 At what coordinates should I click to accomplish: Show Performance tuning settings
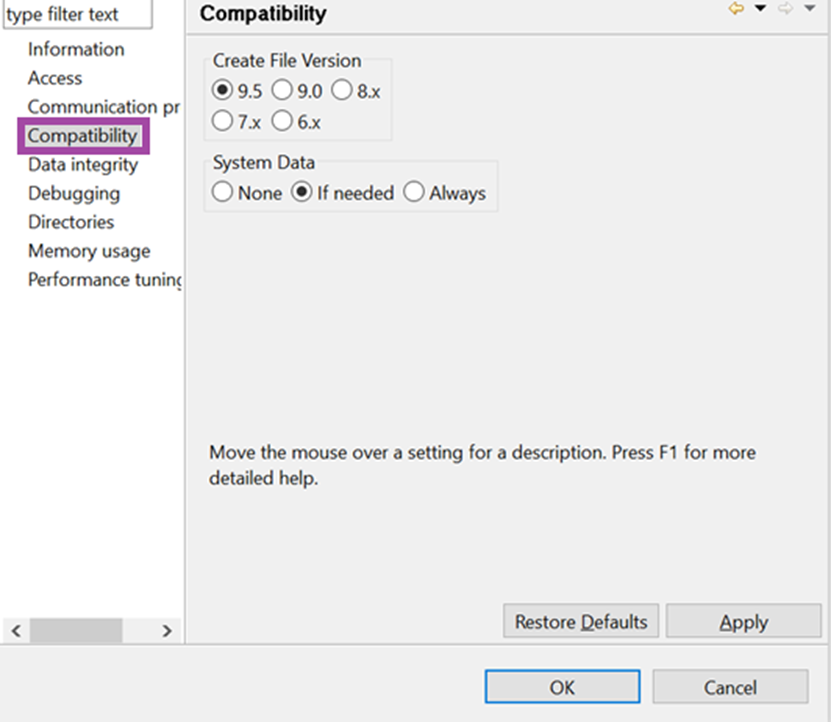coord(104,279)
